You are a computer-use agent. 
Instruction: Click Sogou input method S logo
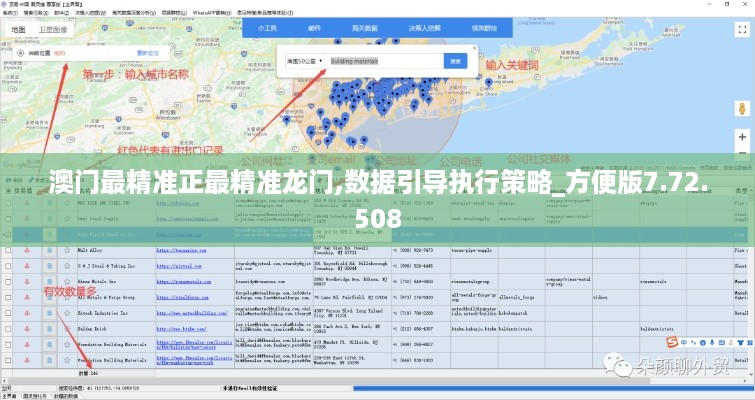pyautogui.click(x=672, y=342)
